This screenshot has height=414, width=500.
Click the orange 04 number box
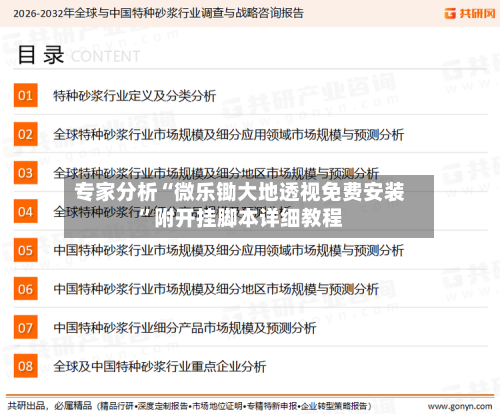coord(26,211)
